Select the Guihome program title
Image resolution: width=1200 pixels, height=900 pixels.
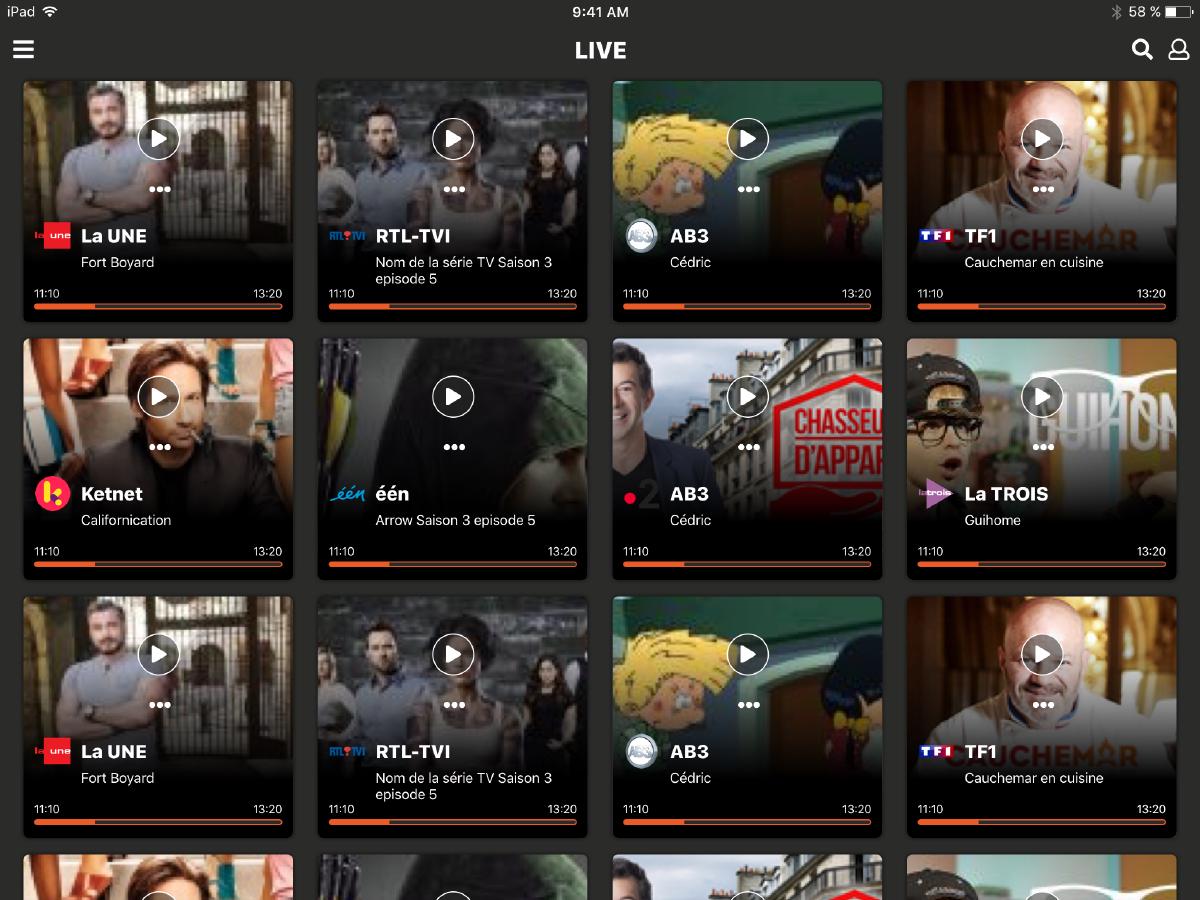[x=992, y=520]
